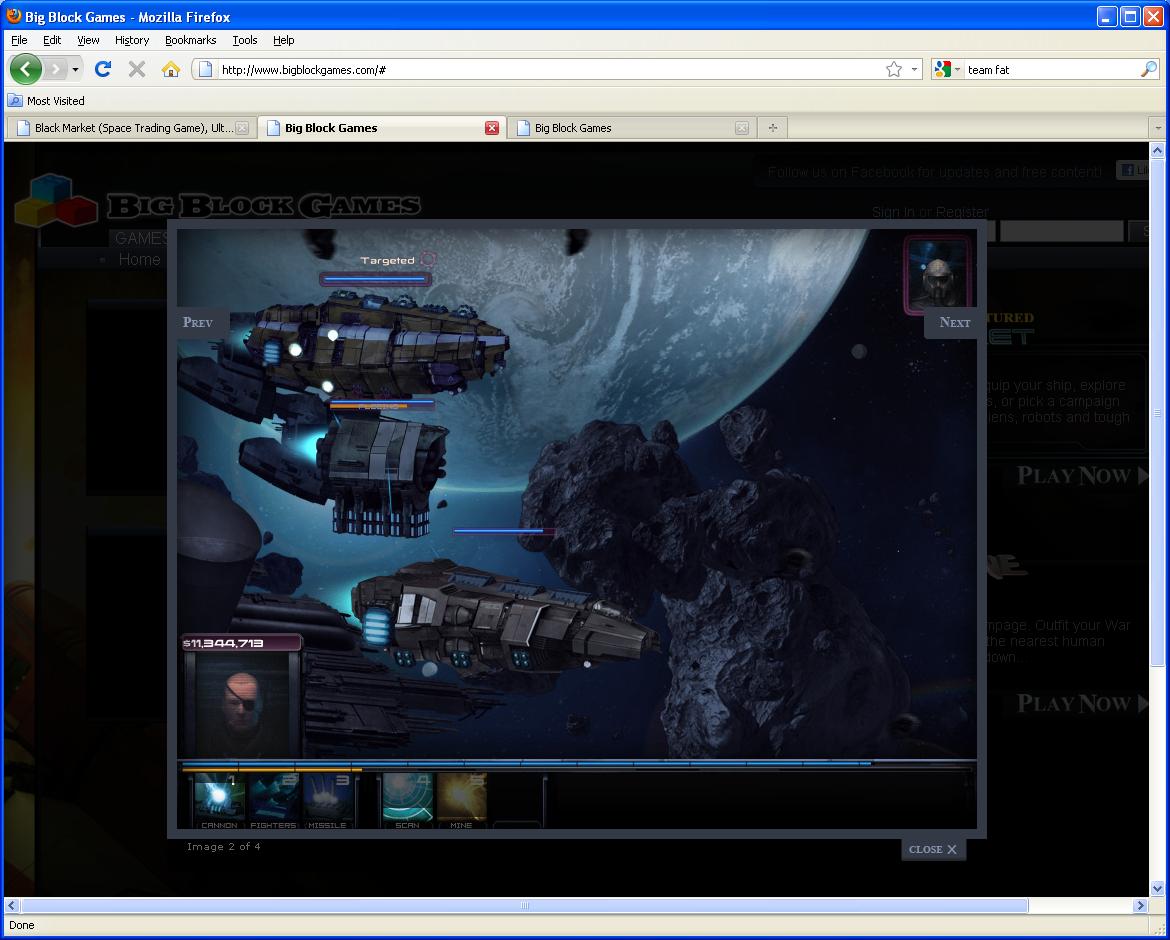Image resolution: width=1170 pixels, height=940 pixels.
Task: Close the image lightbox viewer
Action: click(x=932, y=849)
